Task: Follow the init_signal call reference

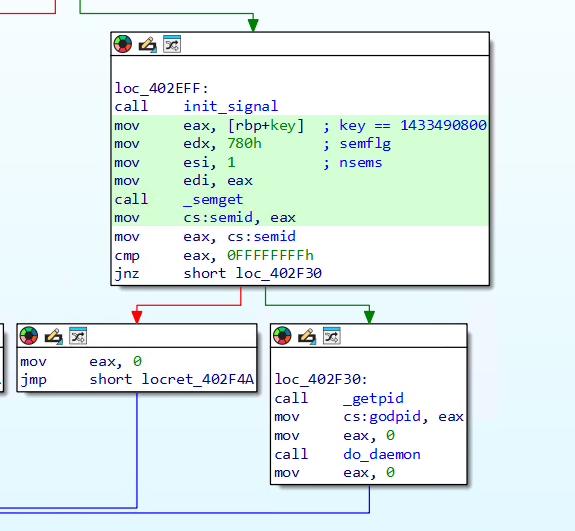Action: 231,106
